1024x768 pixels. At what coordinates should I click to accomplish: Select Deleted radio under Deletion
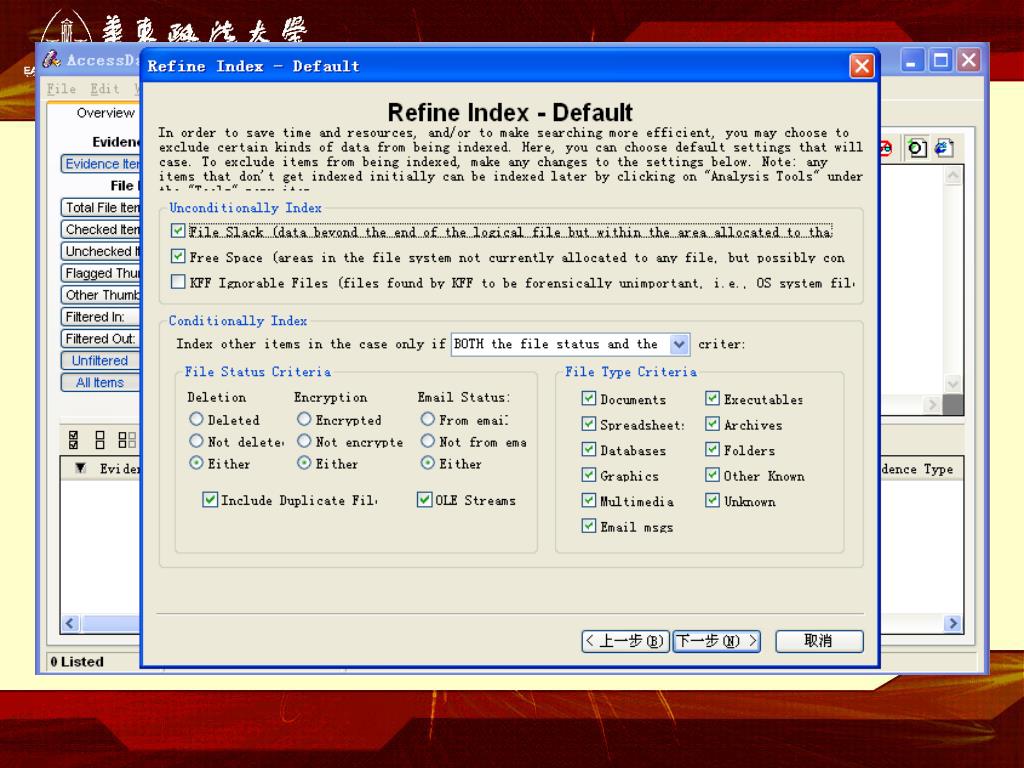[x=196, y=419]
